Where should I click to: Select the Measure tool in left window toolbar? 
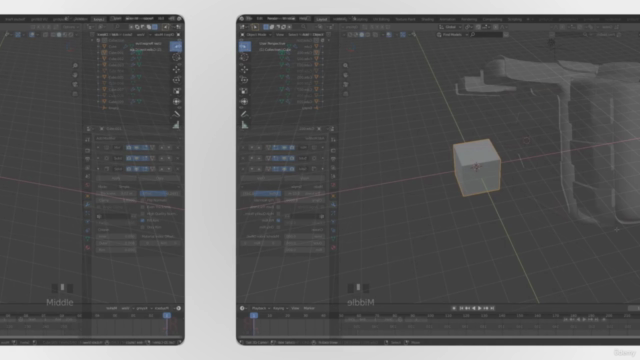click(176, 125)
